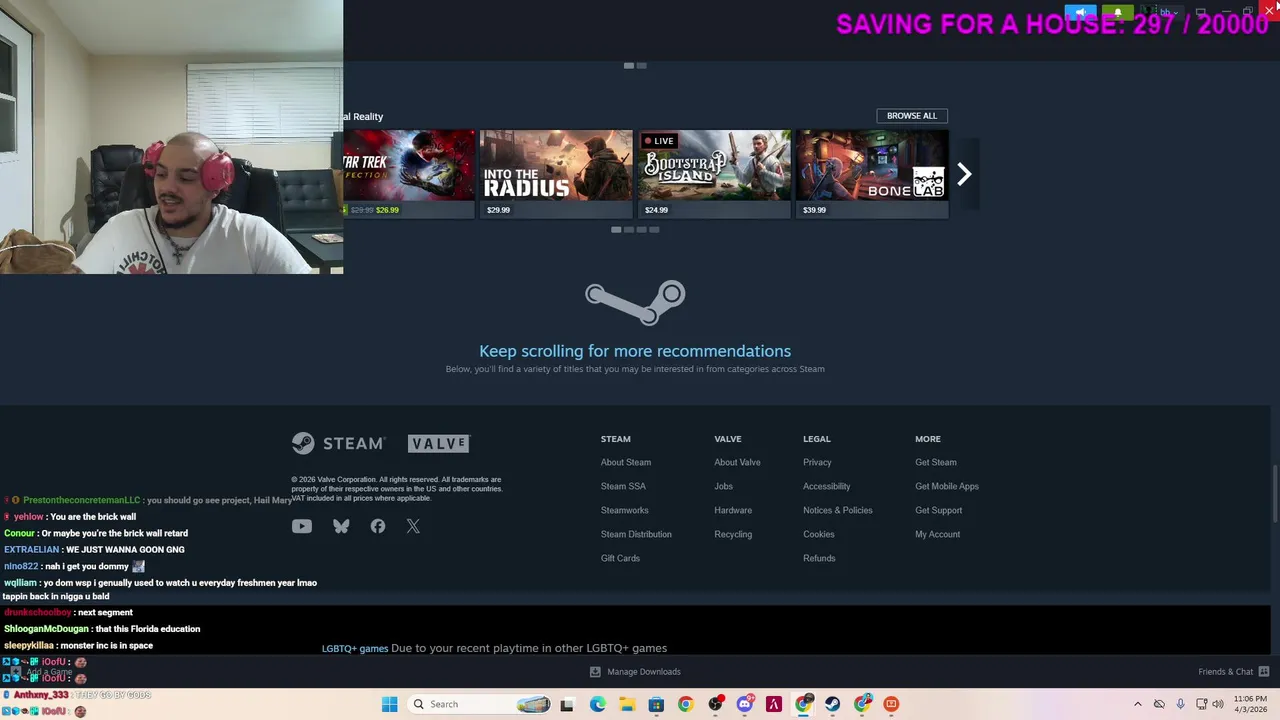Open the BONELAB game tile
The height and width of the screenshot is (720, 1280).
click(872, 174)
